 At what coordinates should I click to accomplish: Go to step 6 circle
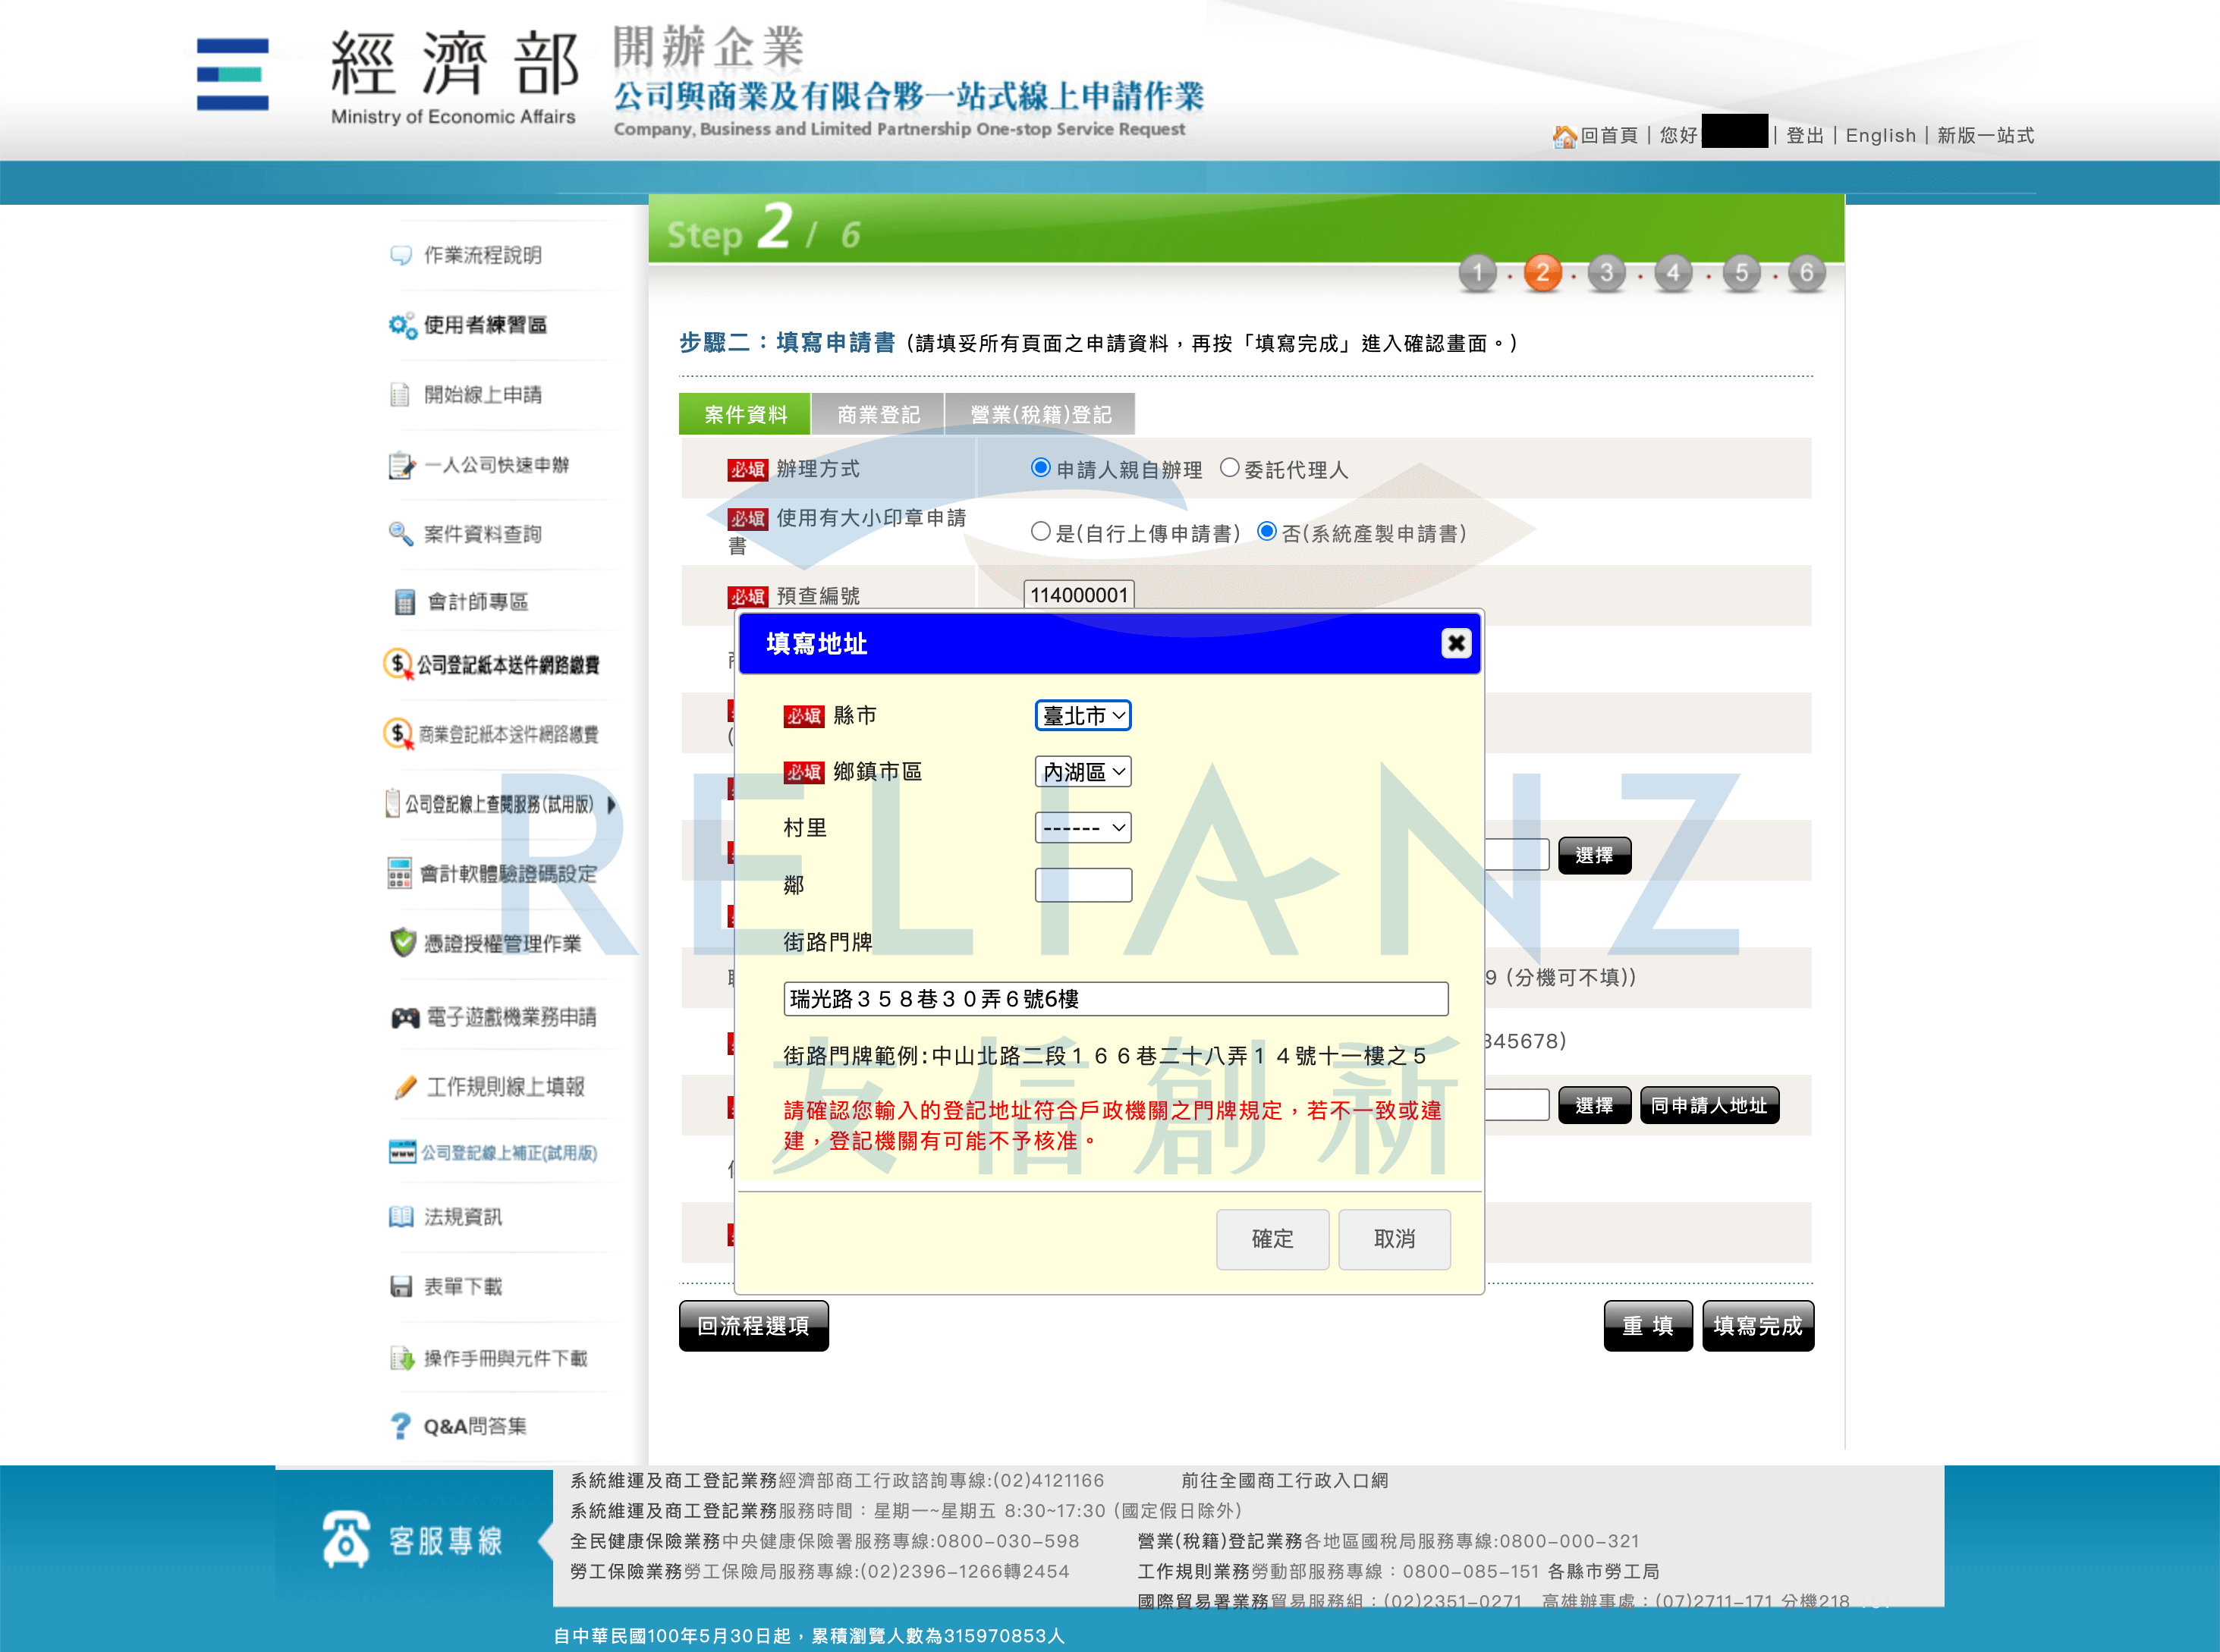tap(1806, 272)
